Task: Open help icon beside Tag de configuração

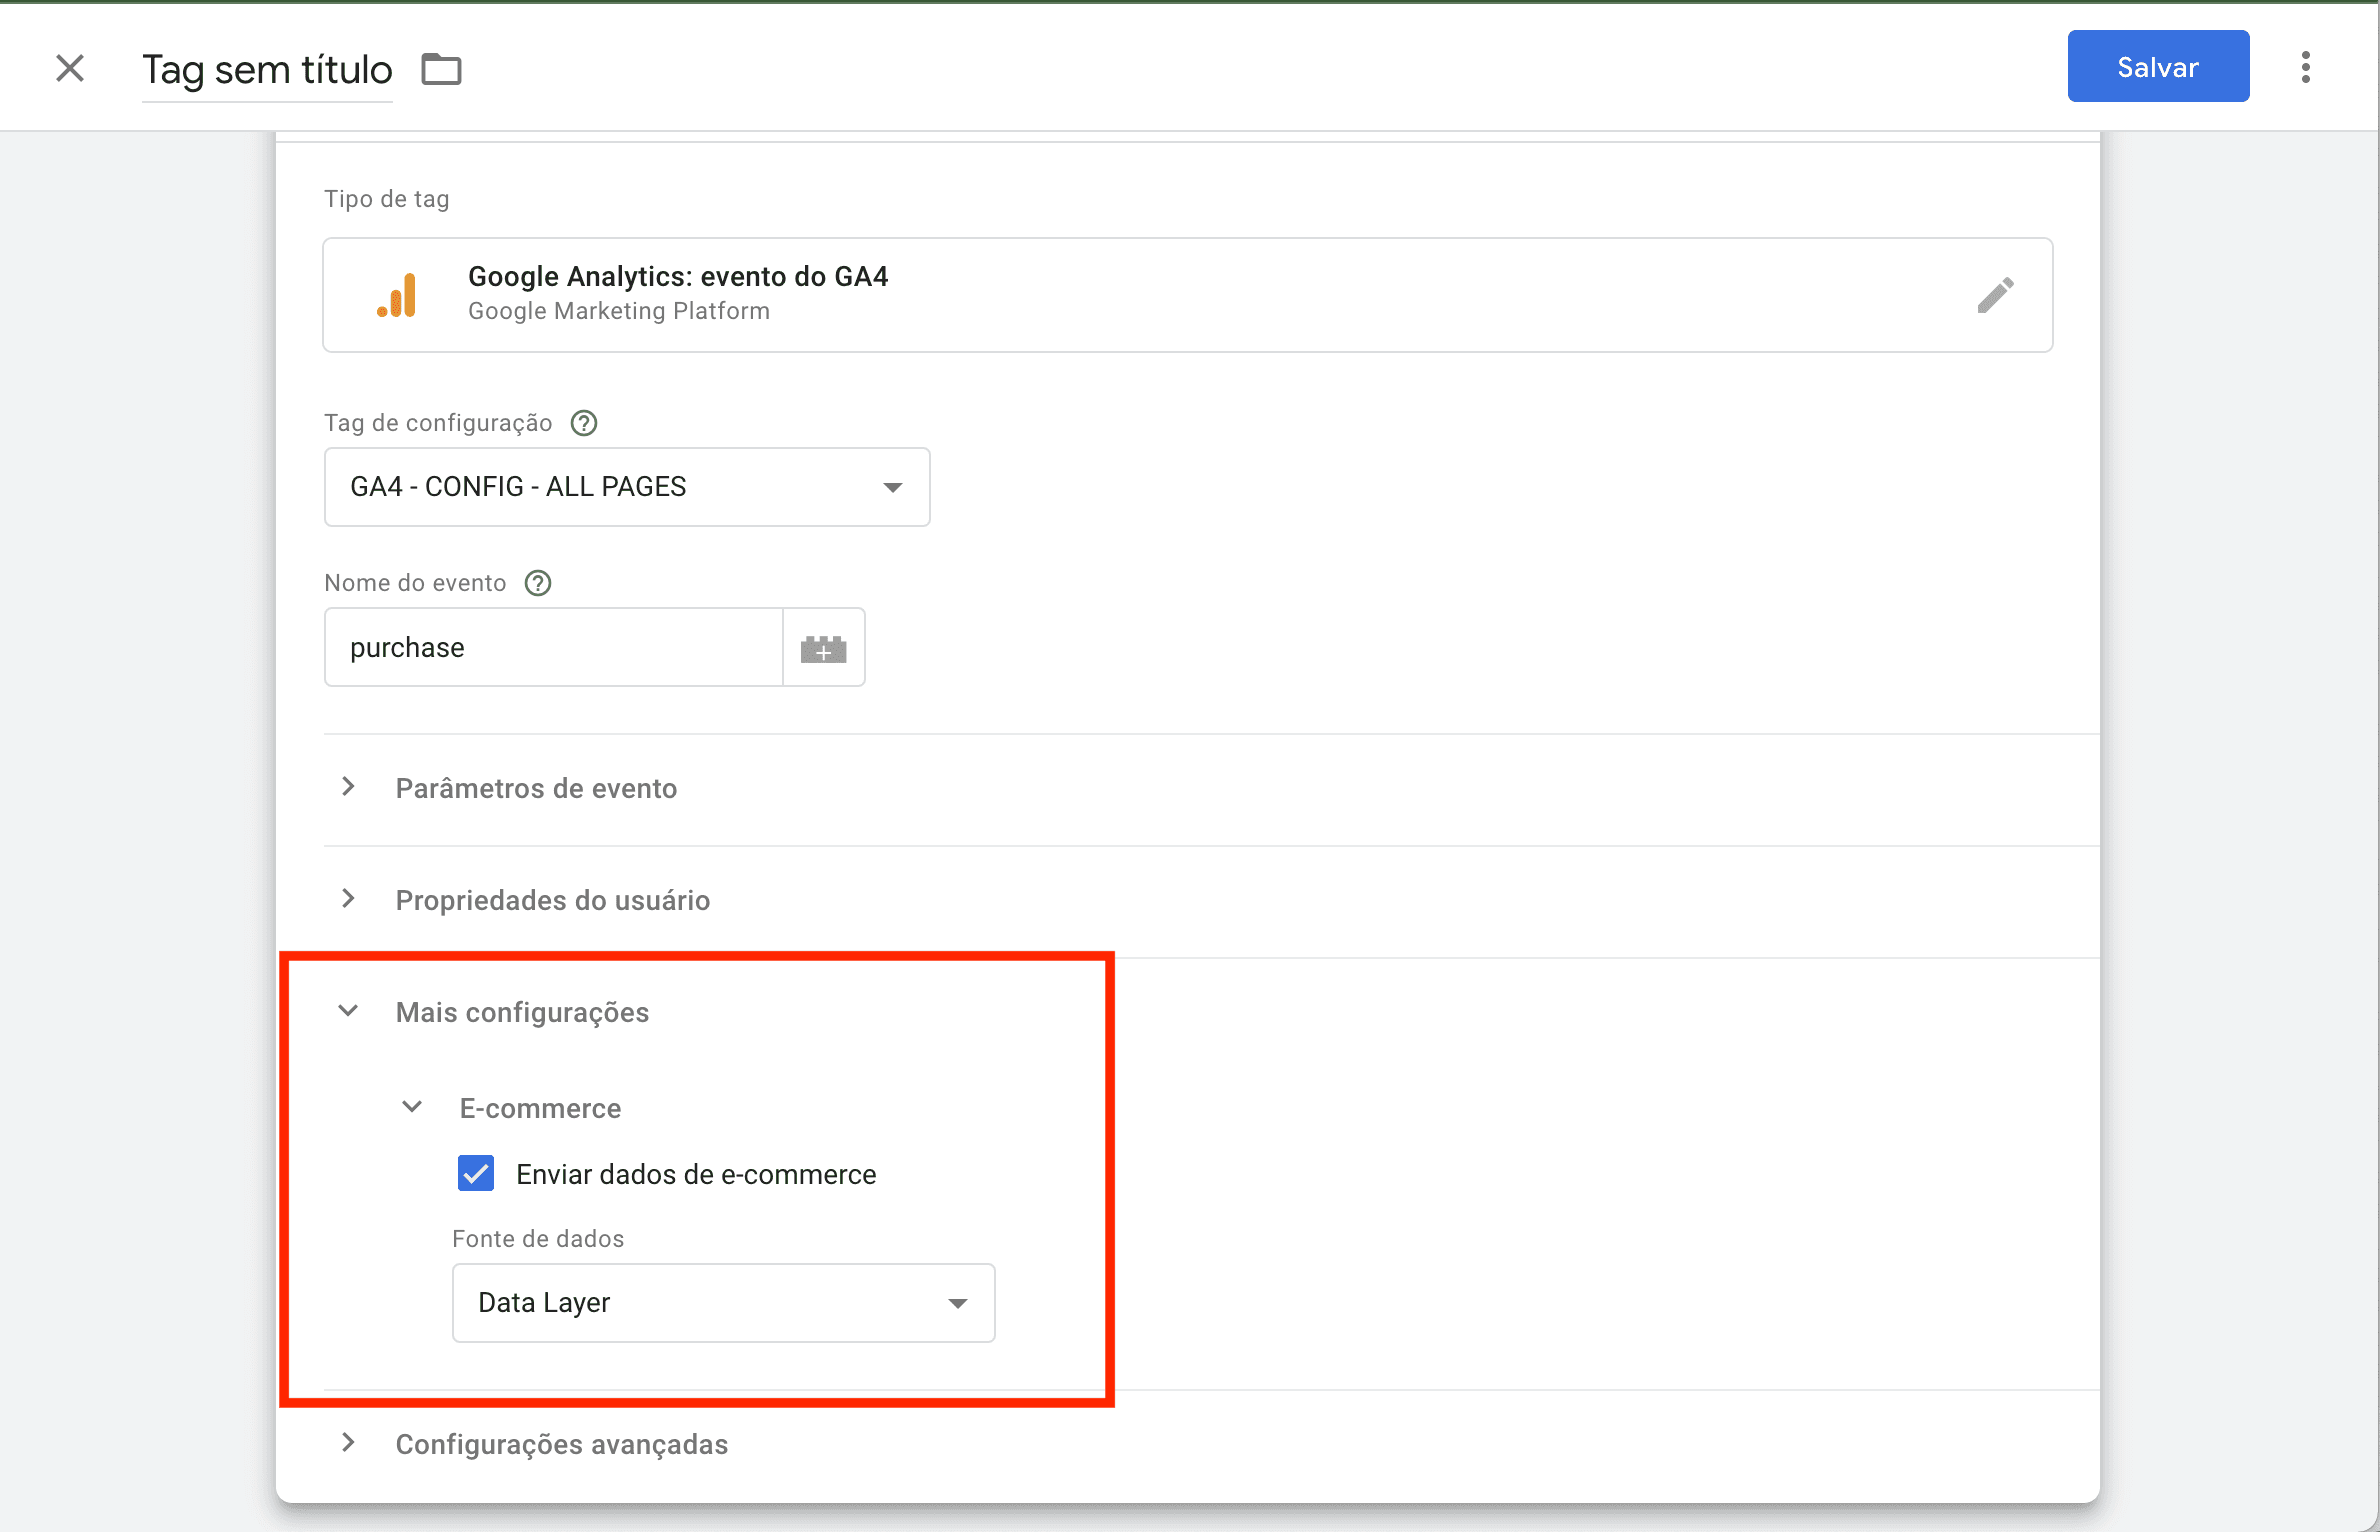Action: 583,422
